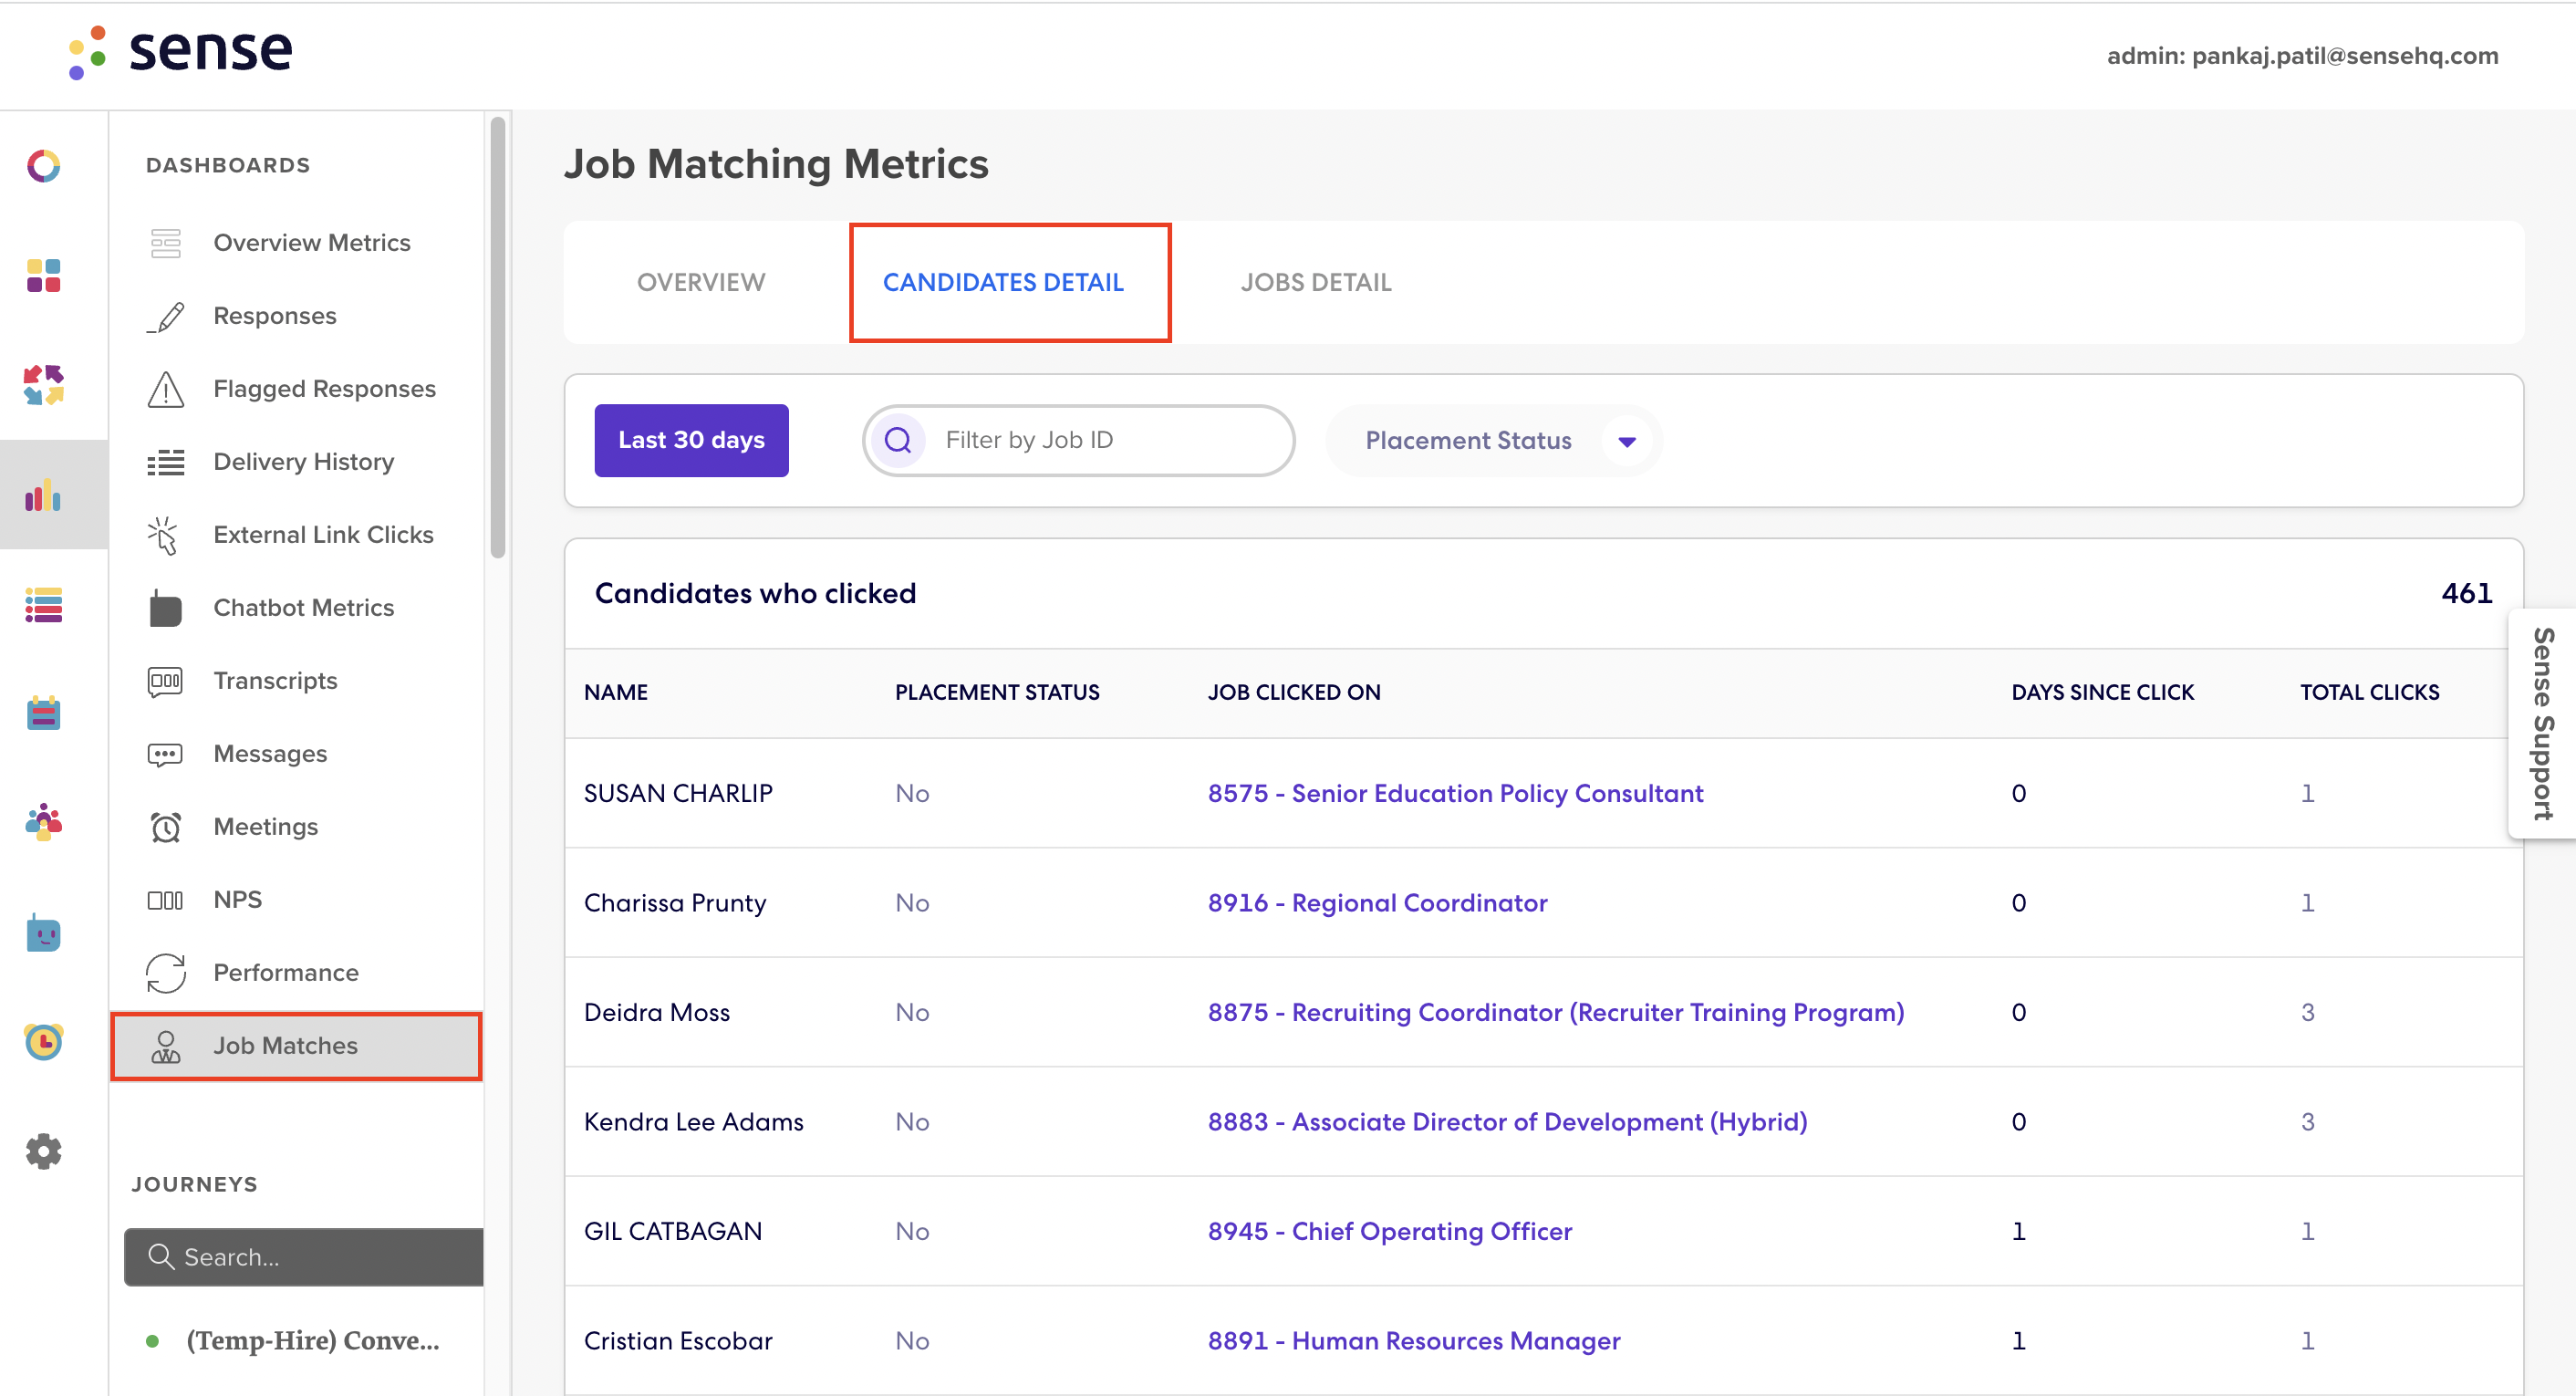Image resolution: width=2576 pixels, height=1396 pixels.
Task: Select the bar chart analytics icon
Action: (x=43, y=495)
